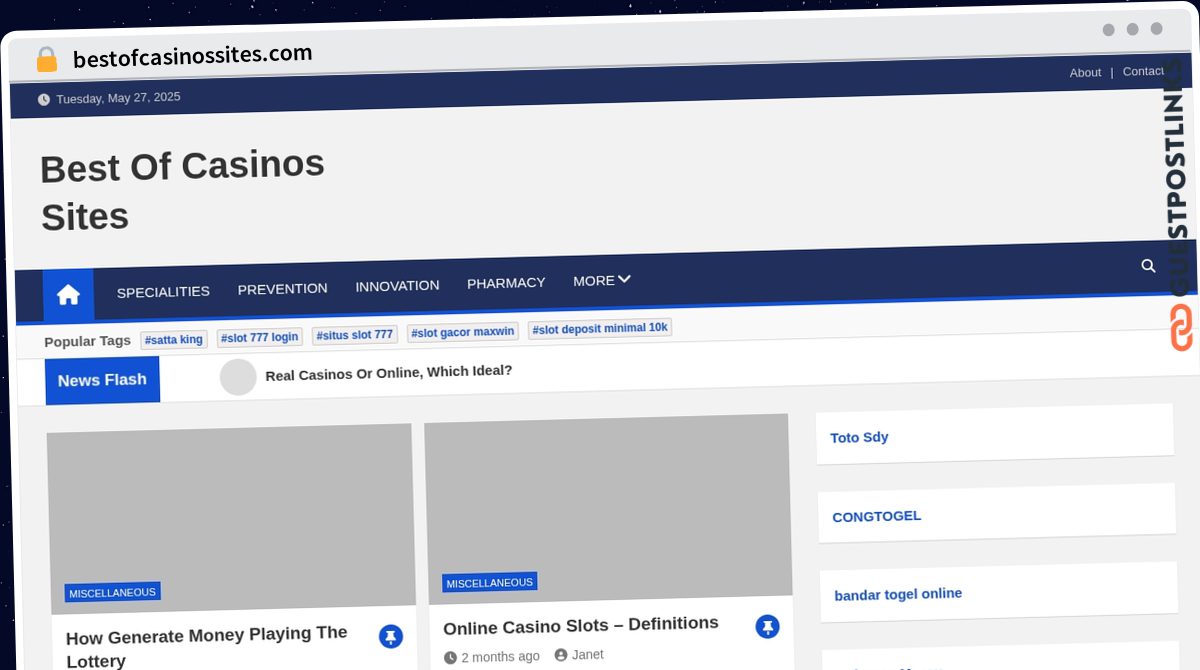Click the Best Of Casinos Sites title
The height and width of the screenshot is (670, 1200).
coord(182,190)
